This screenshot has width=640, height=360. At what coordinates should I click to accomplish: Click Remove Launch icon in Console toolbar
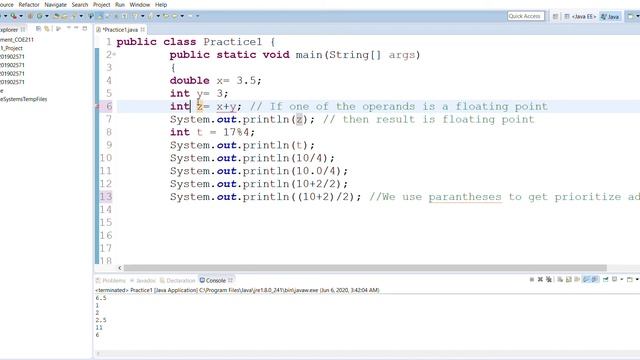(540, 280)
